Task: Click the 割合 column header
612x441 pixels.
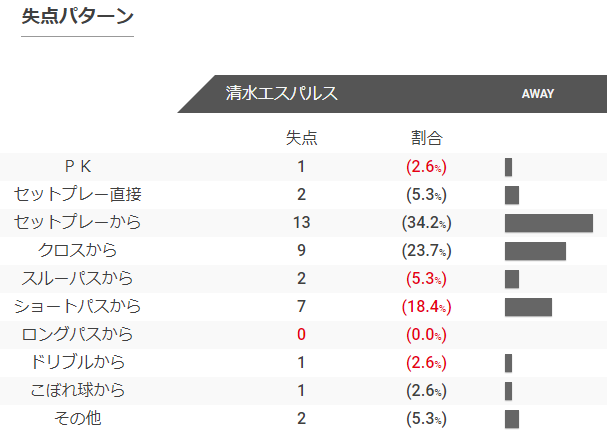Action: click(427, 138)
